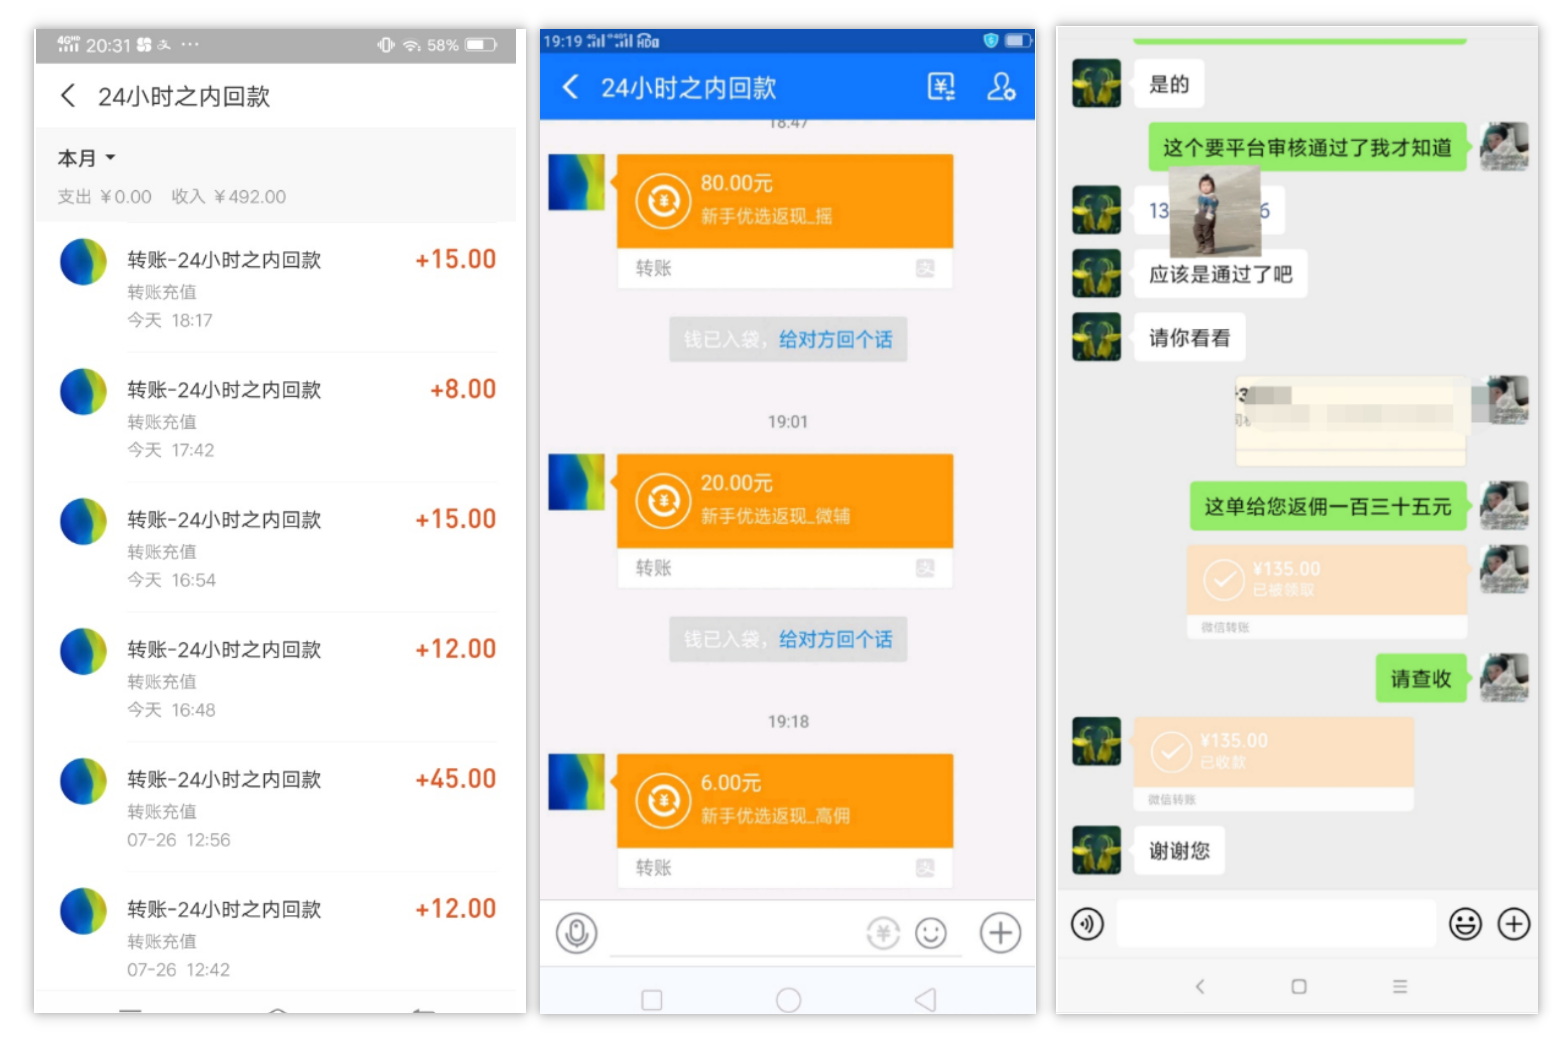Viewport: 1555px width, 1043px height.
Task: Open the +8.00 transfer at 17:42
Action: click(x=278, y=418)
